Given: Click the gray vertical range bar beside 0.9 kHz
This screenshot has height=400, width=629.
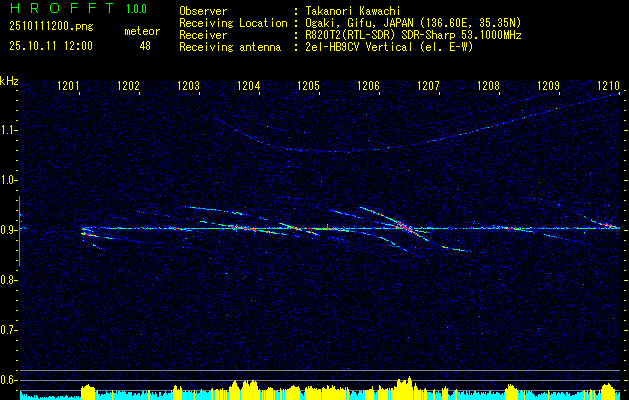Looking at the screenshot, I should tap(19, 231).
